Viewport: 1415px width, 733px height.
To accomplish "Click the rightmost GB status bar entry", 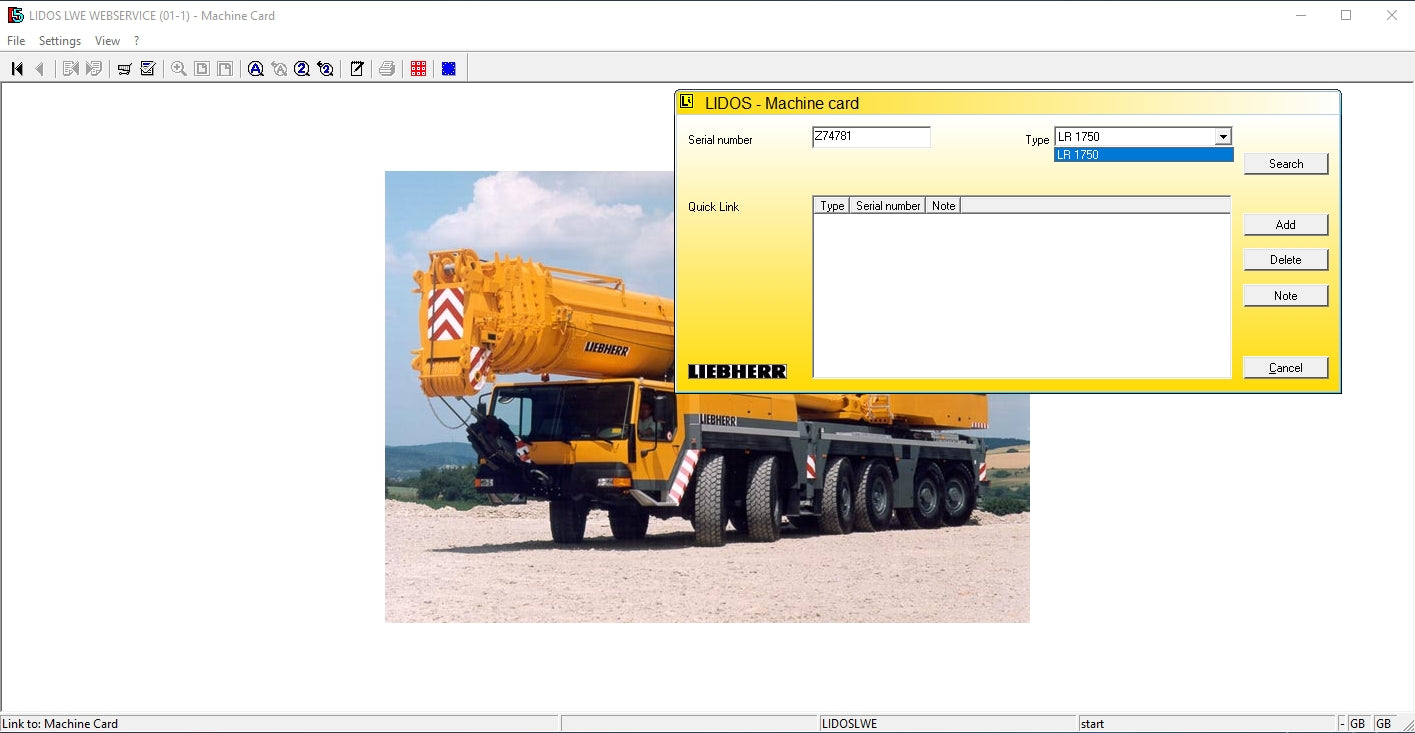I will (1383, 724).
